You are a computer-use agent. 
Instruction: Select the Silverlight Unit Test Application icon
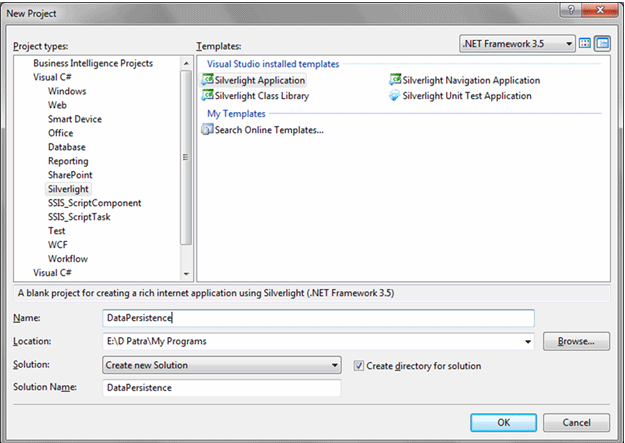[394, 96]
